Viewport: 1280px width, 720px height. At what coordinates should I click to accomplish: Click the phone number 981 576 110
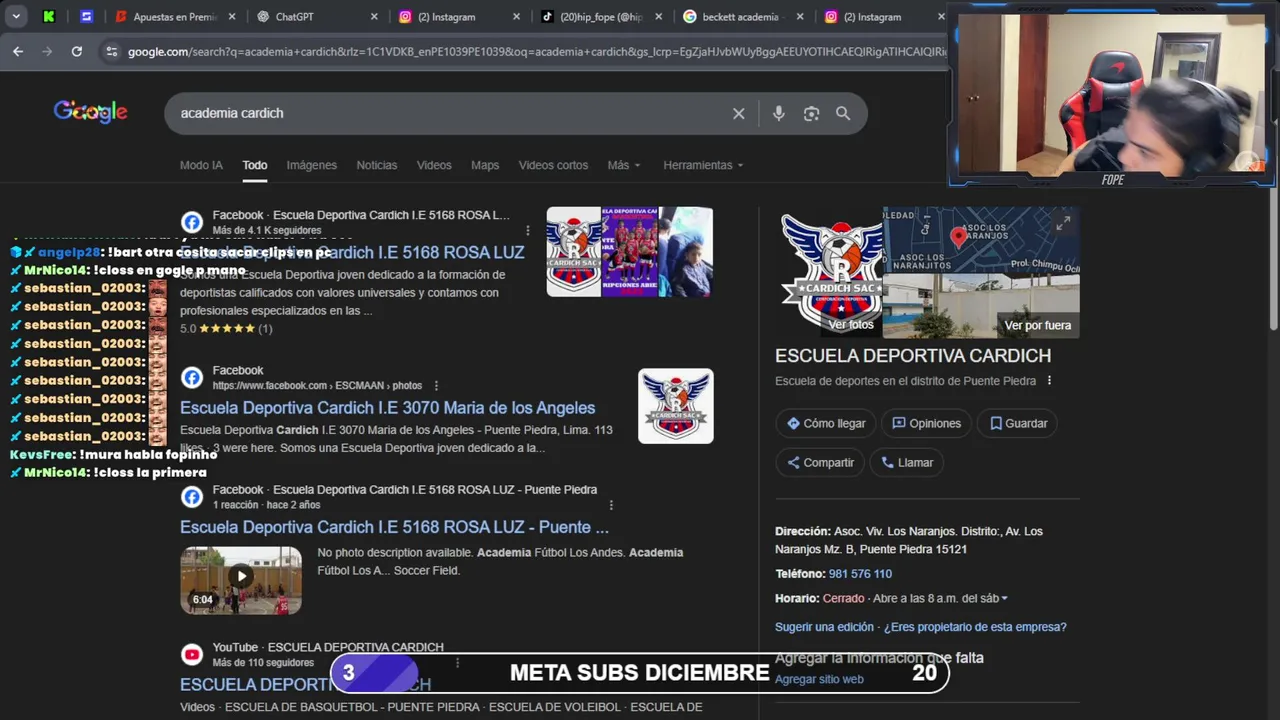[x=860, y=574]
